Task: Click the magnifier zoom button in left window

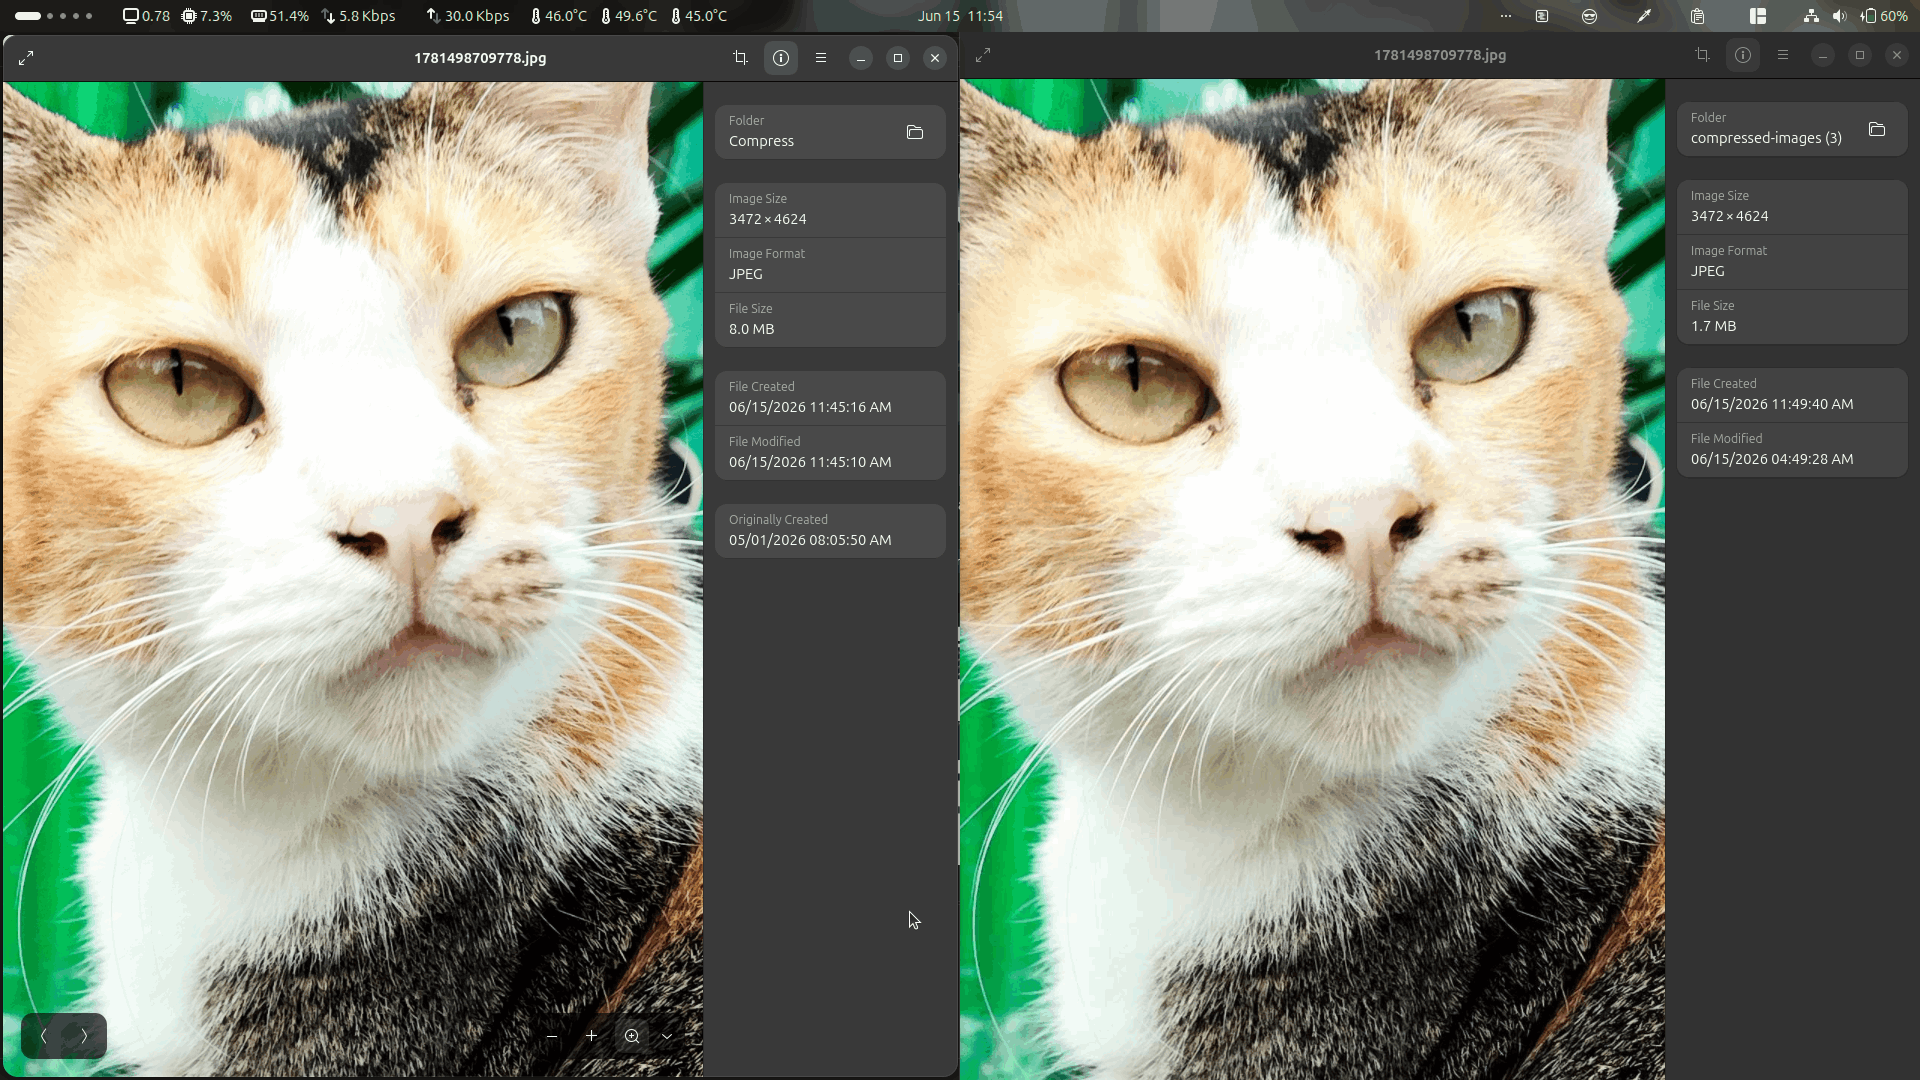Action: (x=632, y=1036)
